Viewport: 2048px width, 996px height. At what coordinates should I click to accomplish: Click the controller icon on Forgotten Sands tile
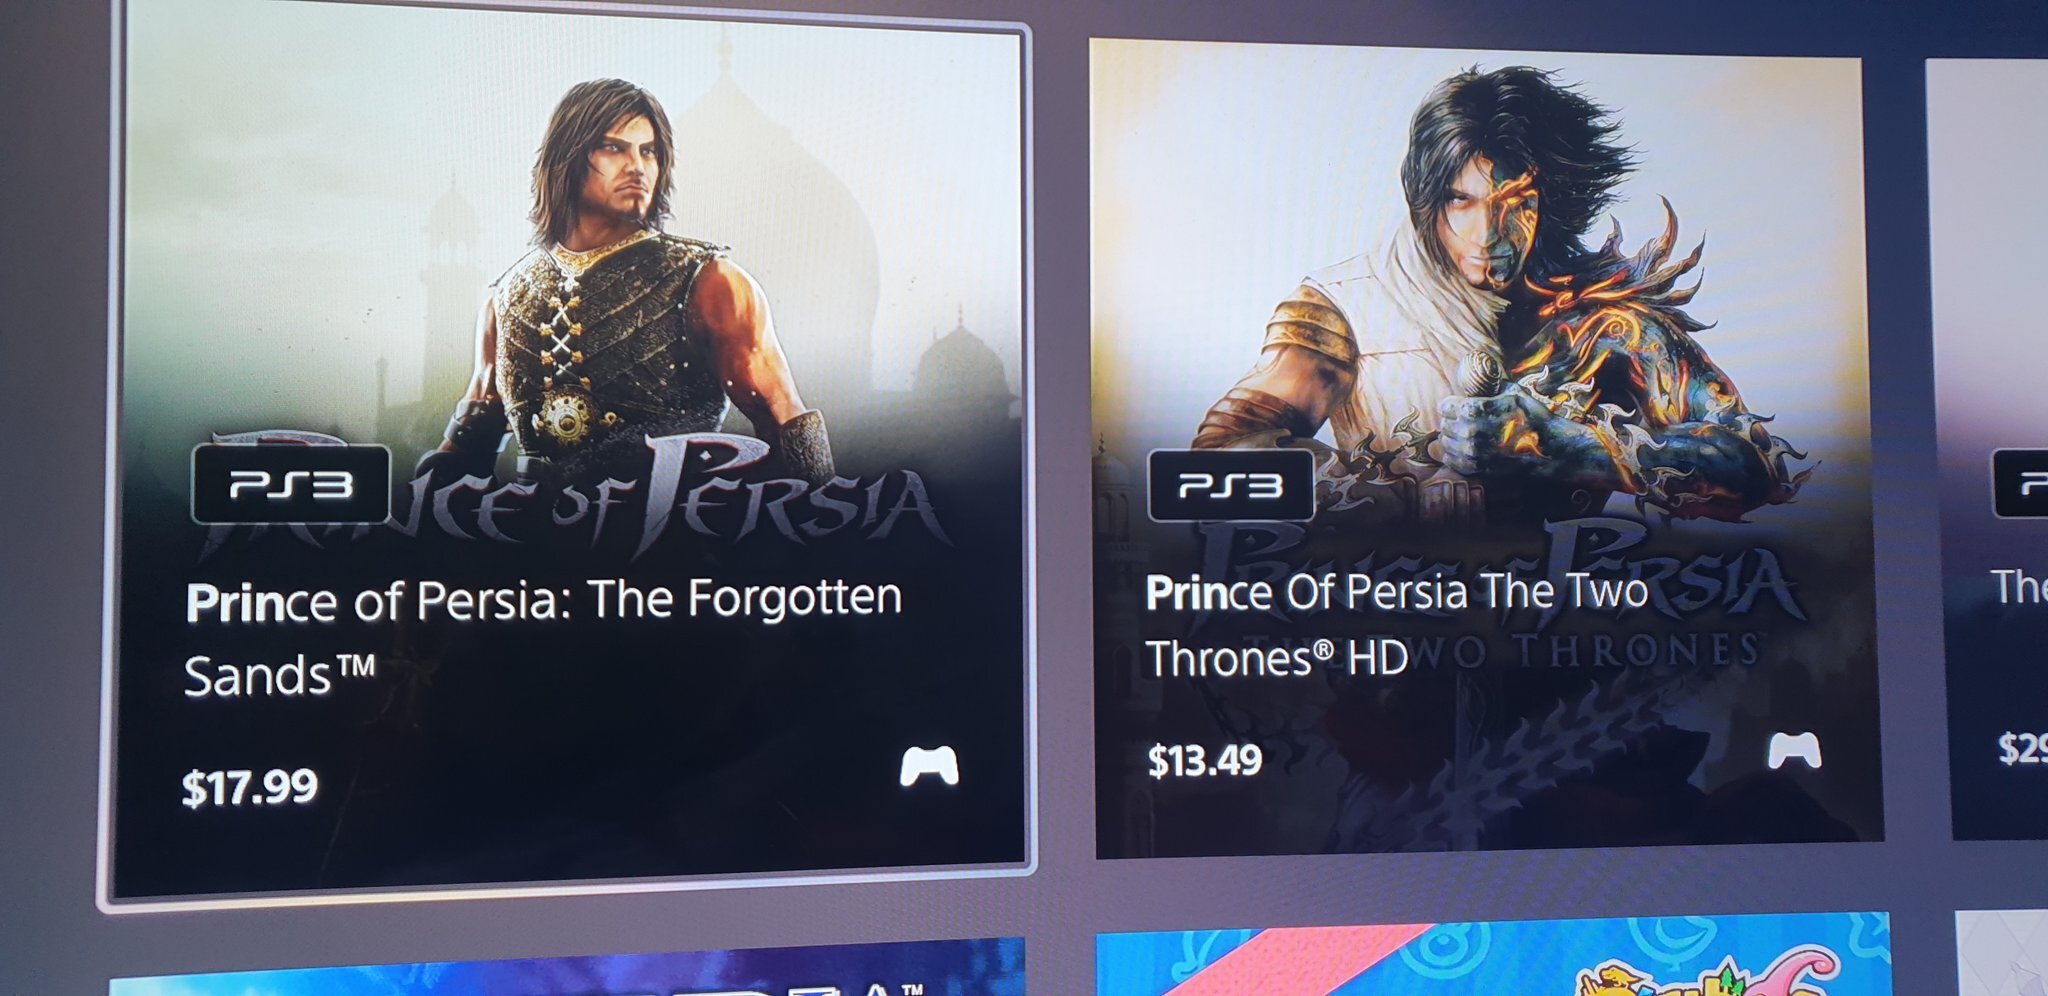pos(929,767)
